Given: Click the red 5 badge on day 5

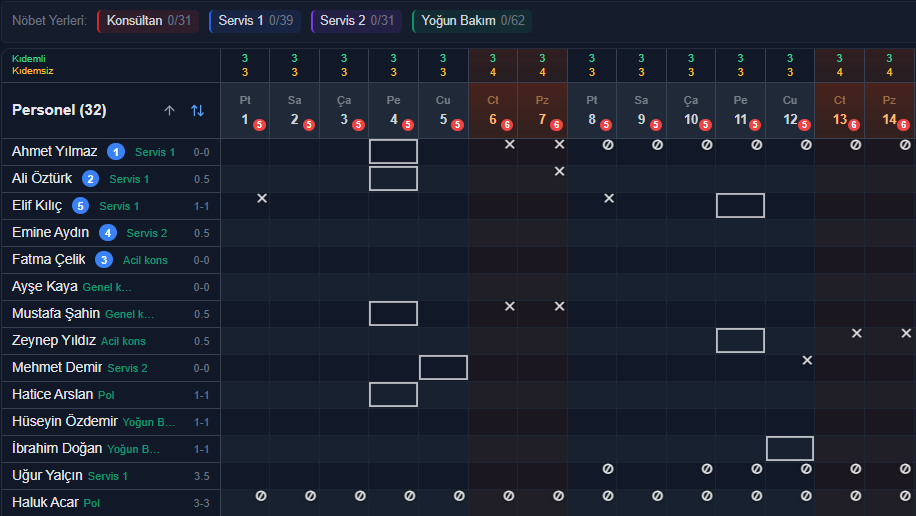Looking at the screenshot, I should [x=457, y=125].
